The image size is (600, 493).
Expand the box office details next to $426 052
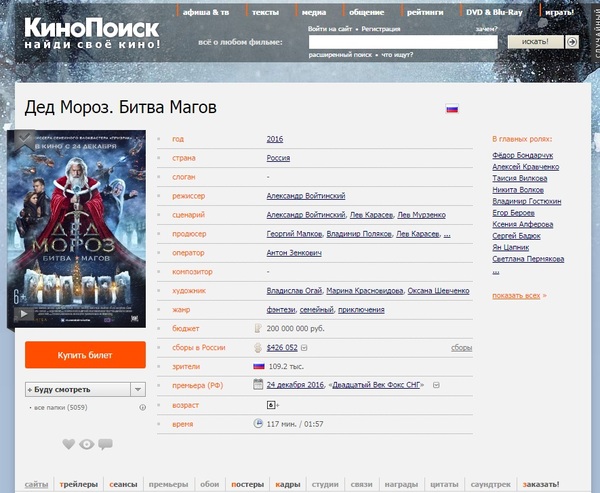point(304,348)
